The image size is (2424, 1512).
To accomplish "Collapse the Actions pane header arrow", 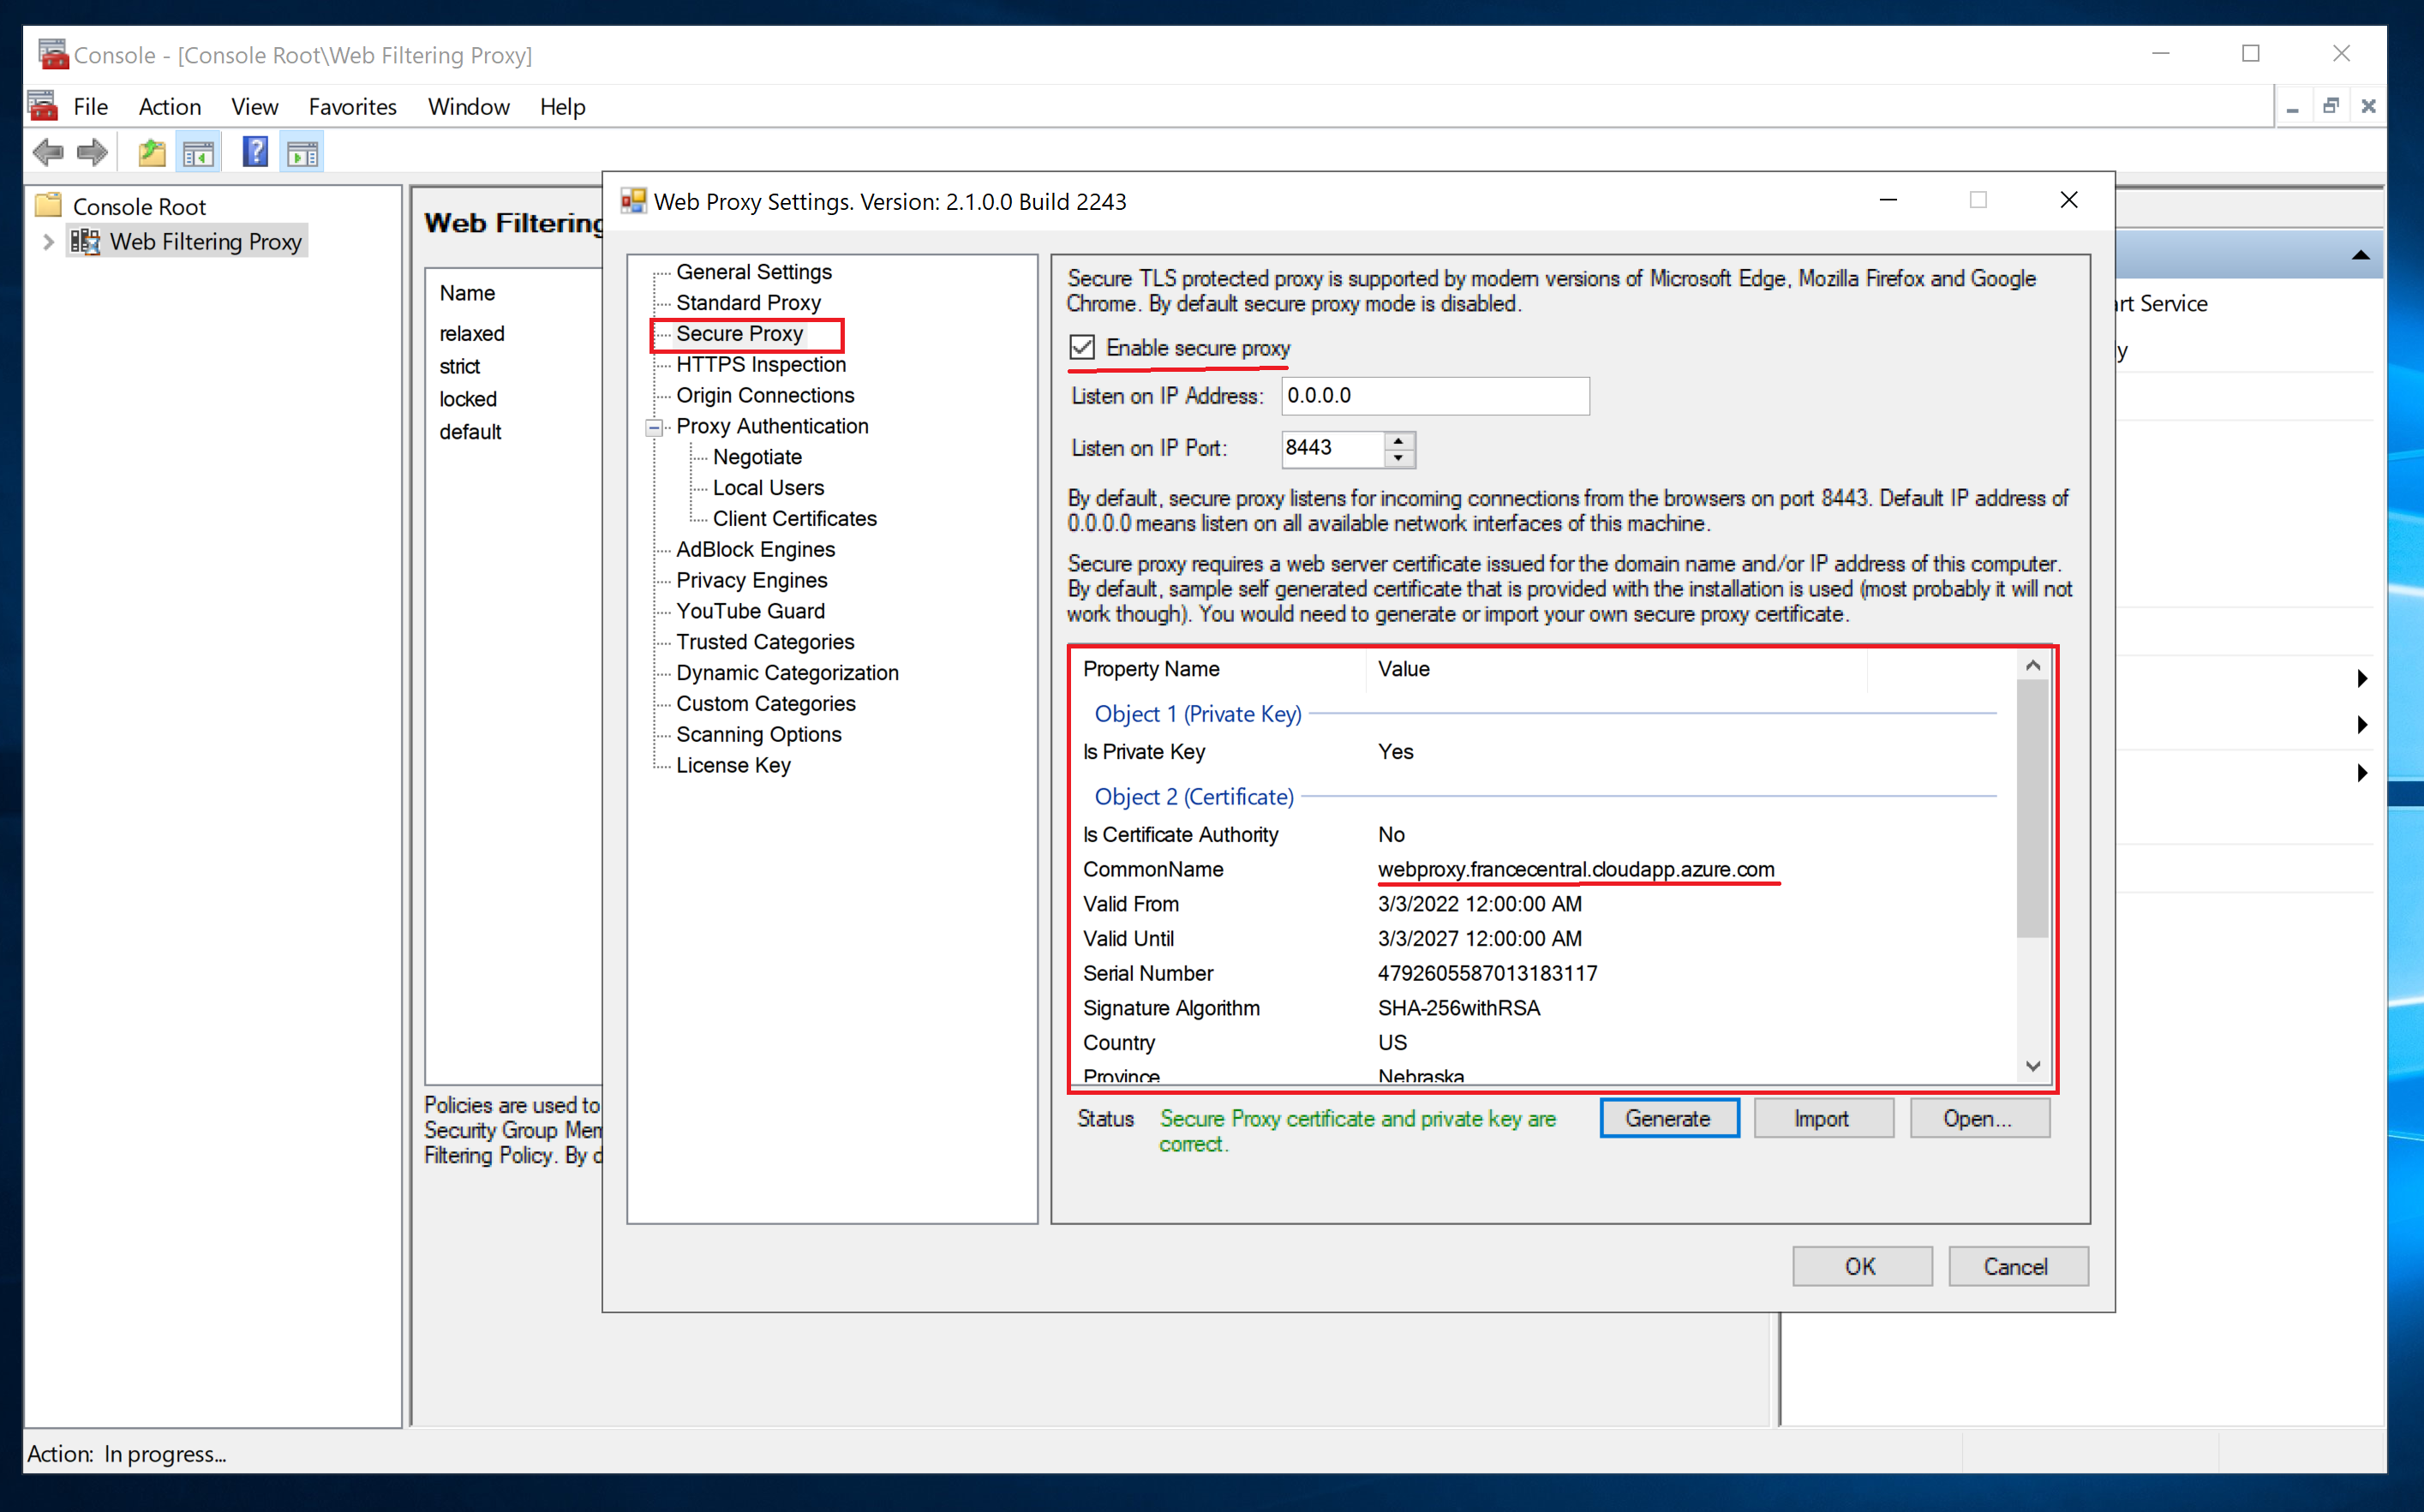I will coord(2361,255).
